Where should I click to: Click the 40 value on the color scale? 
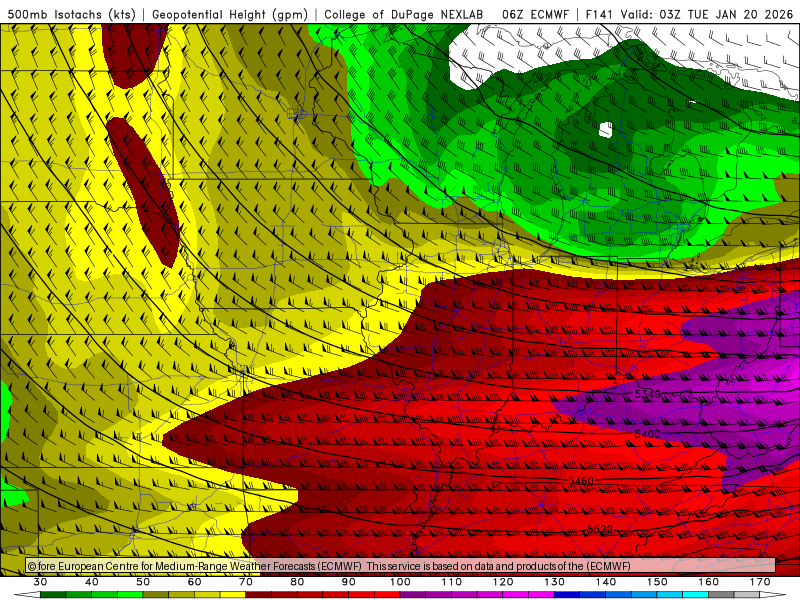point(92,582)
